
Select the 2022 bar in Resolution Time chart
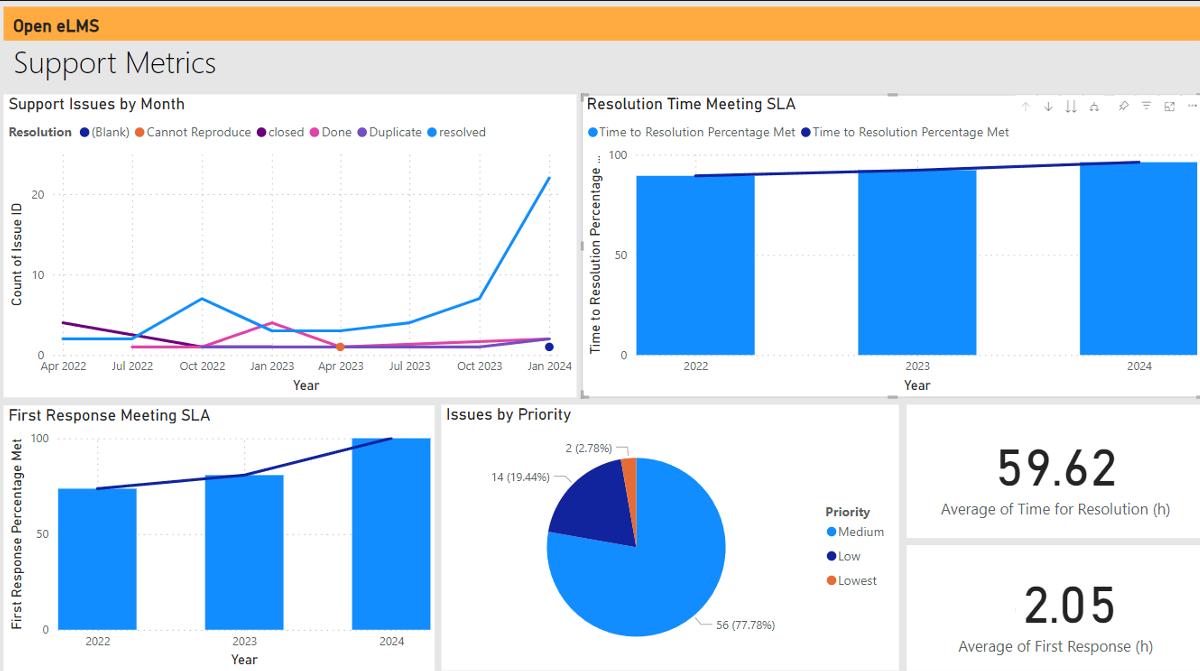tap(695, 265)
